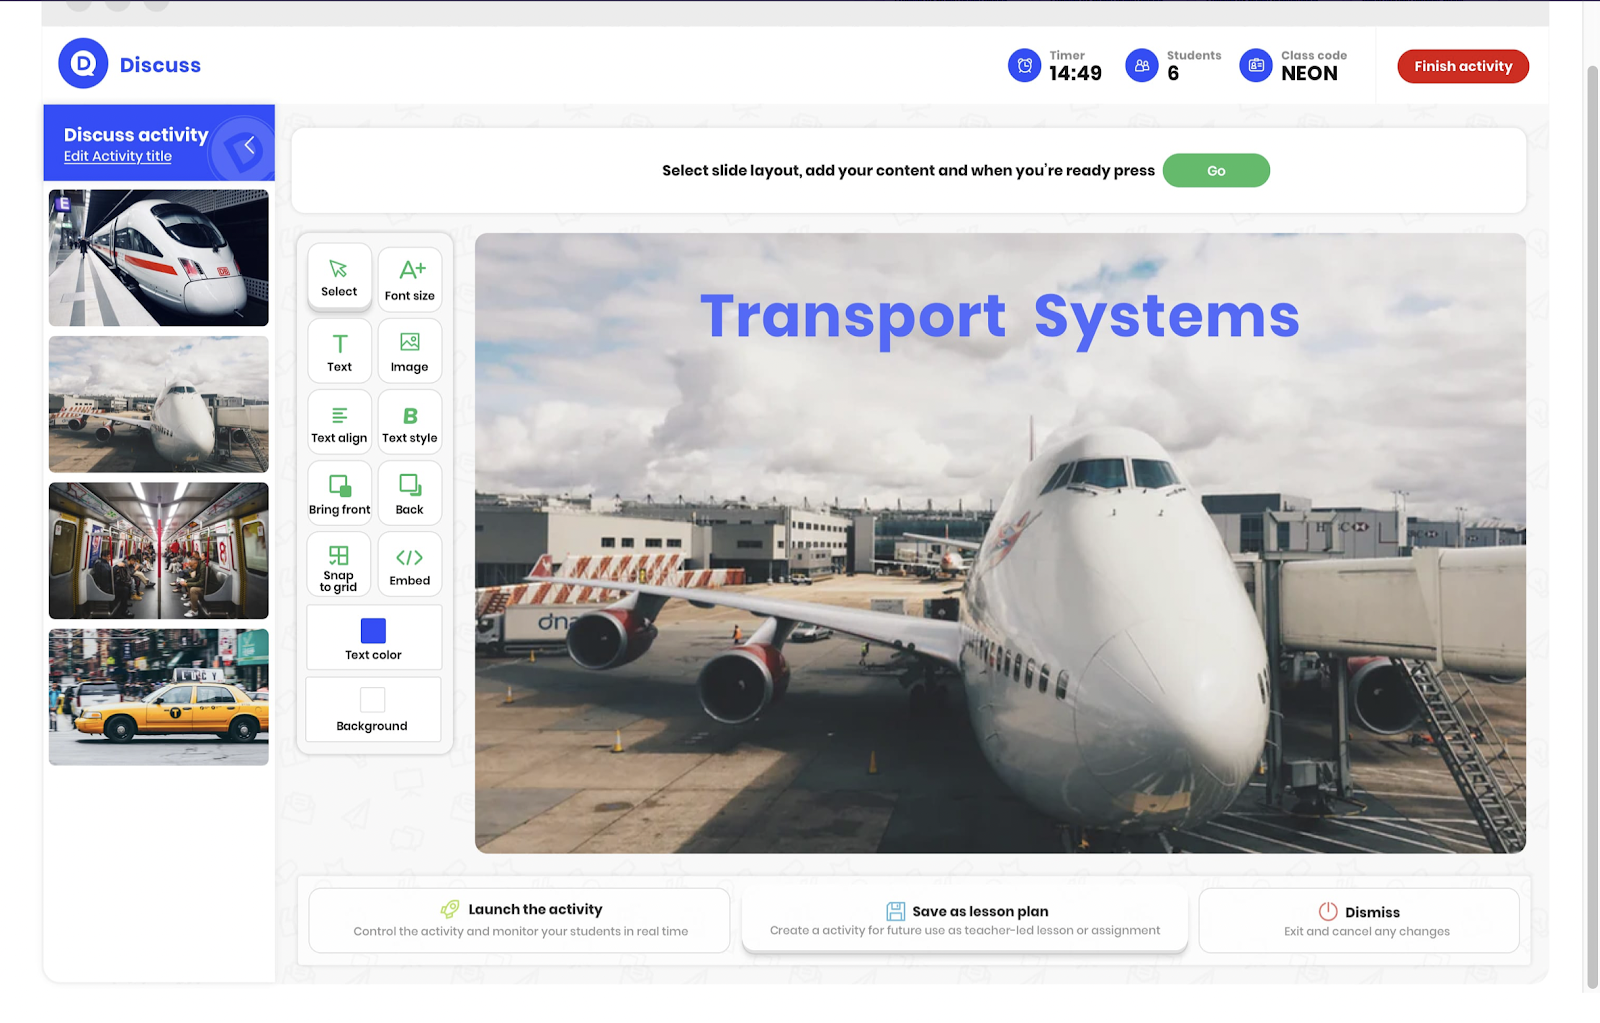Click the Discuss logo icon
1600x1023 pixels.
pyautogui.click(x=83, y=64)
